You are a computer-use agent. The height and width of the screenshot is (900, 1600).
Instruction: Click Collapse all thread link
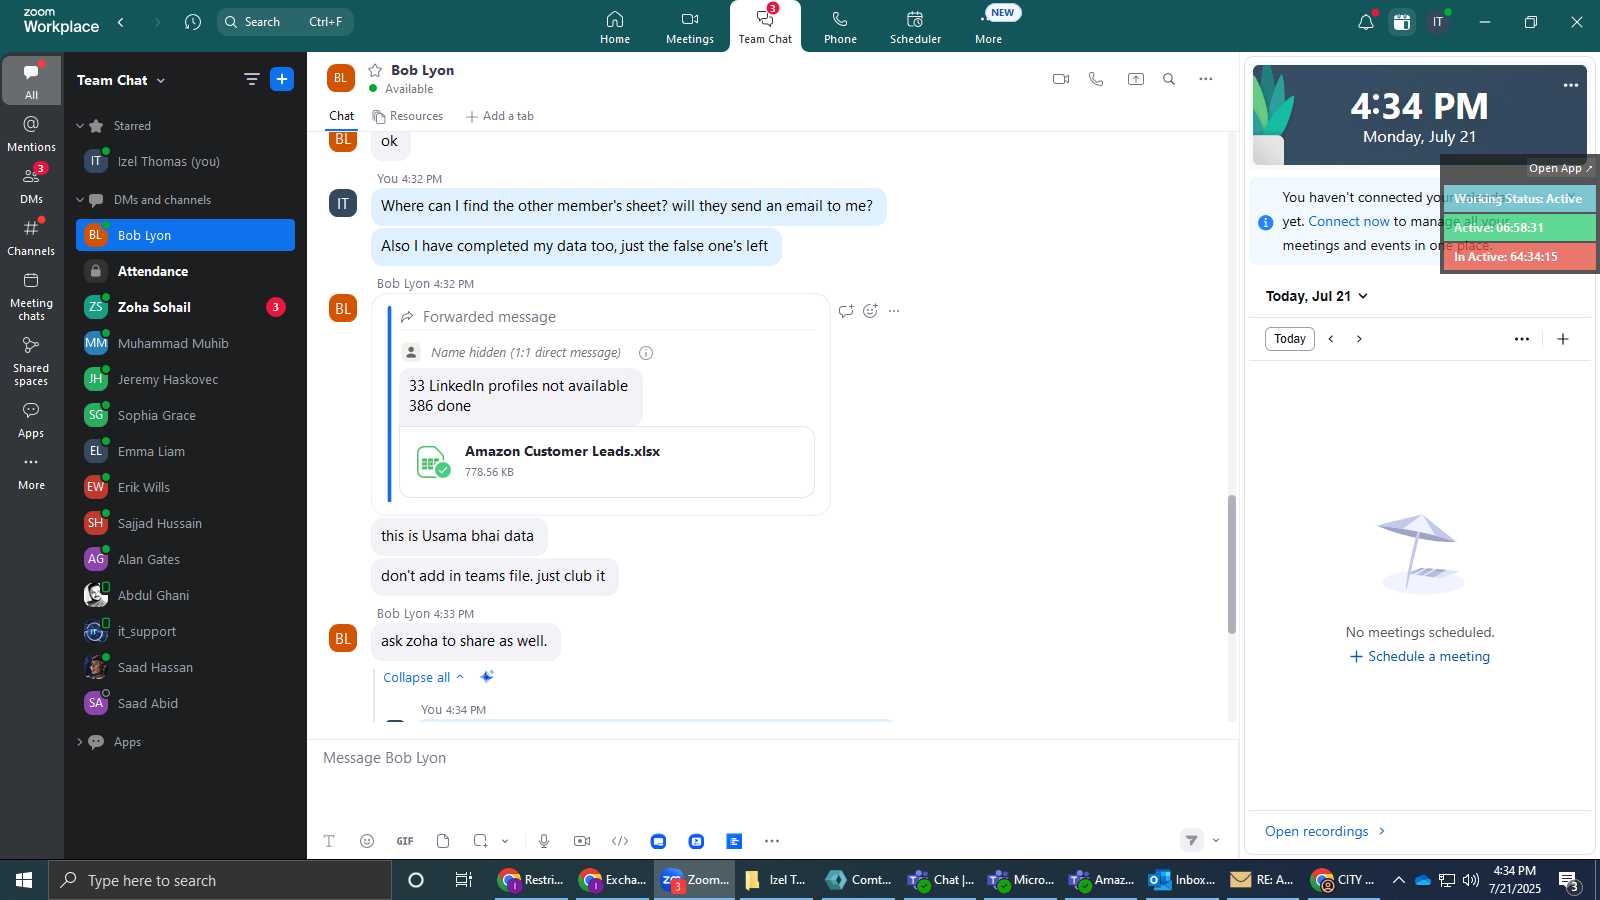[423, 677]
